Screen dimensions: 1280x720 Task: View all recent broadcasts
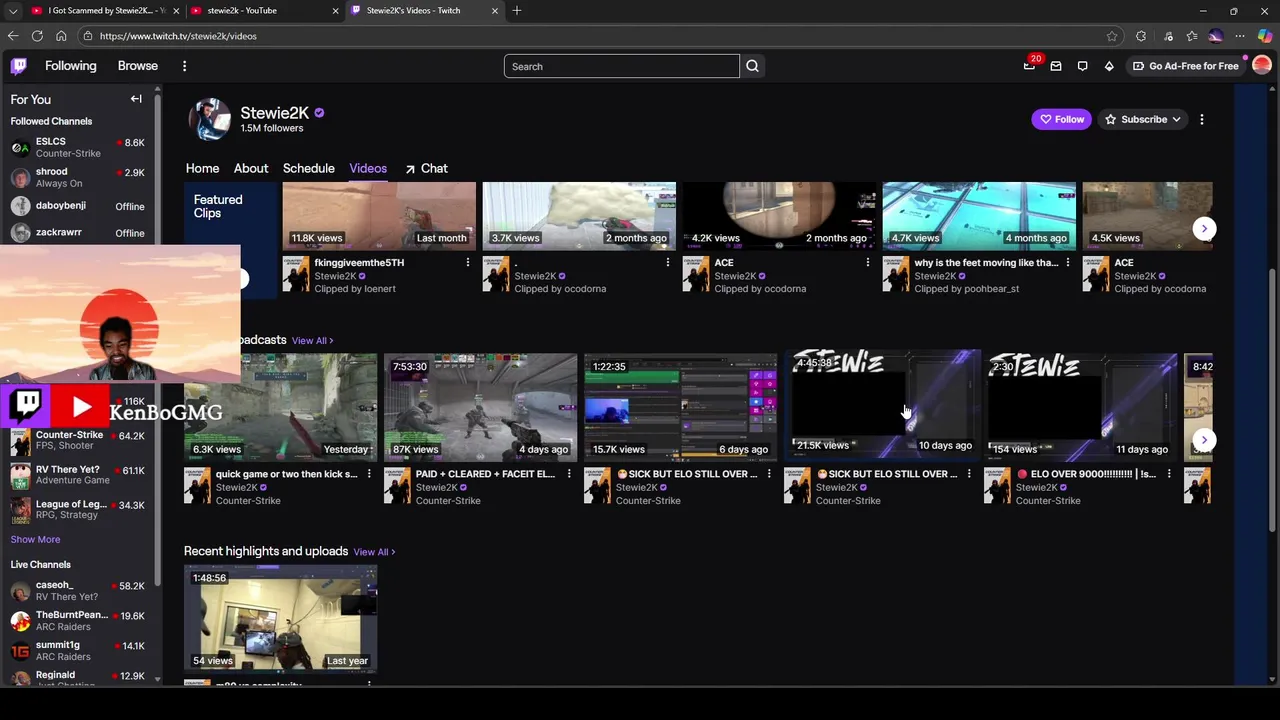pyautogui.click(x=312, y=341)
